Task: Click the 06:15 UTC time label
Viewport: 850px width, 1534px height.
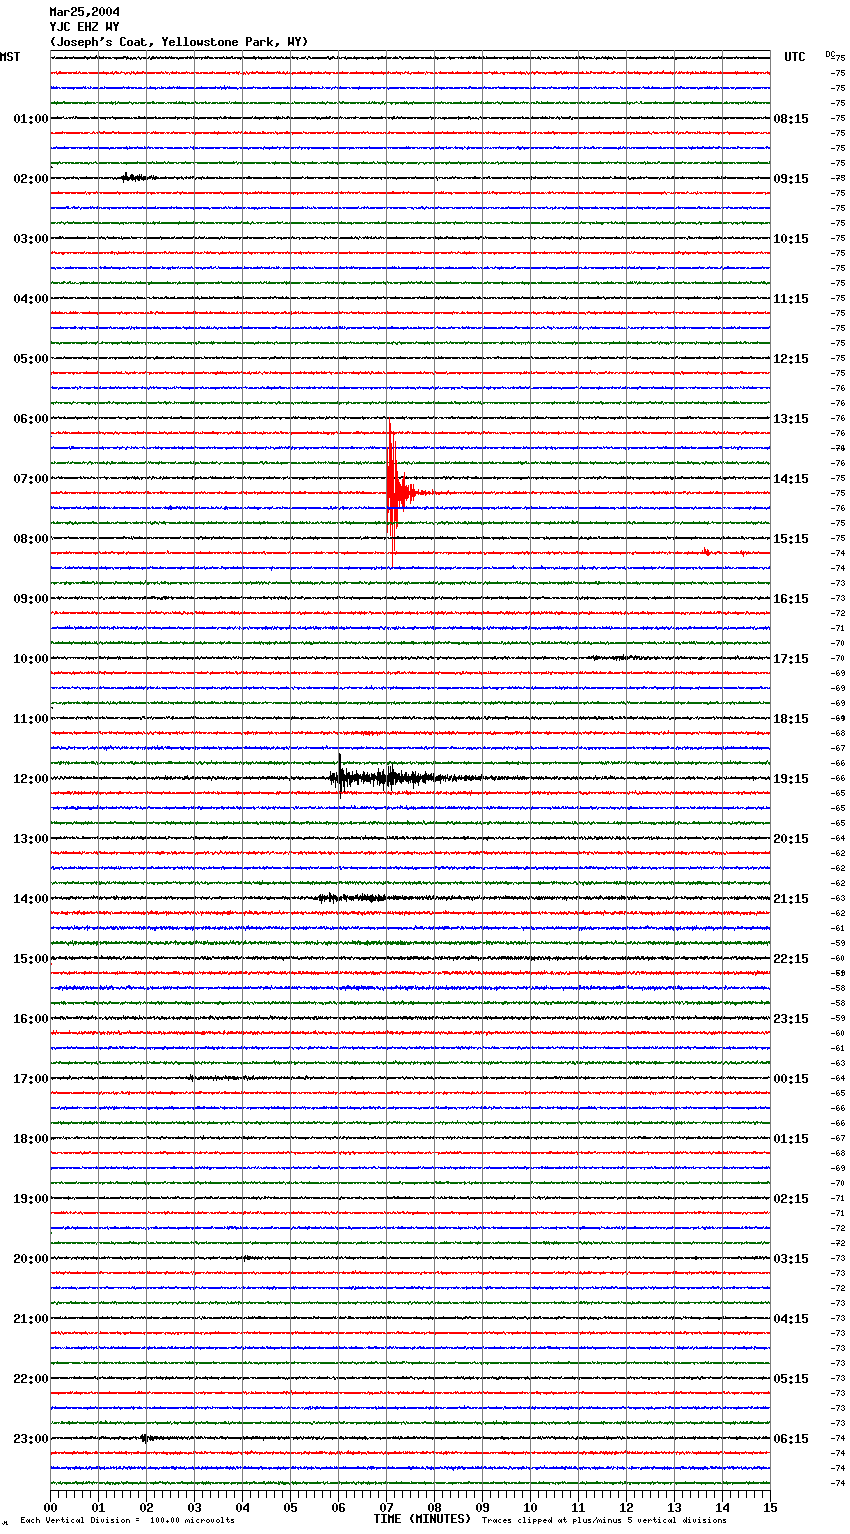Action: [x=791, y=1439]
